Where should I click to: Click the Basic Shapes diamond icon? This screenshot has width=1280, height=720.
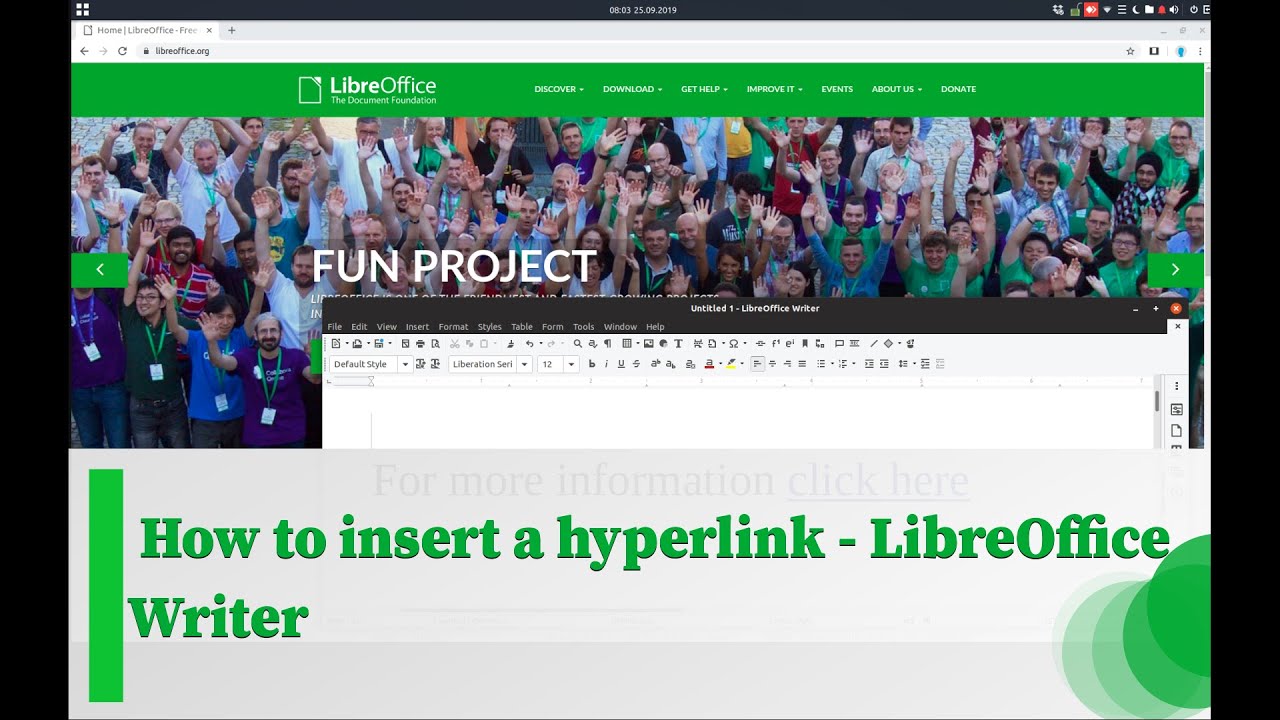click(x=888, y=343)
